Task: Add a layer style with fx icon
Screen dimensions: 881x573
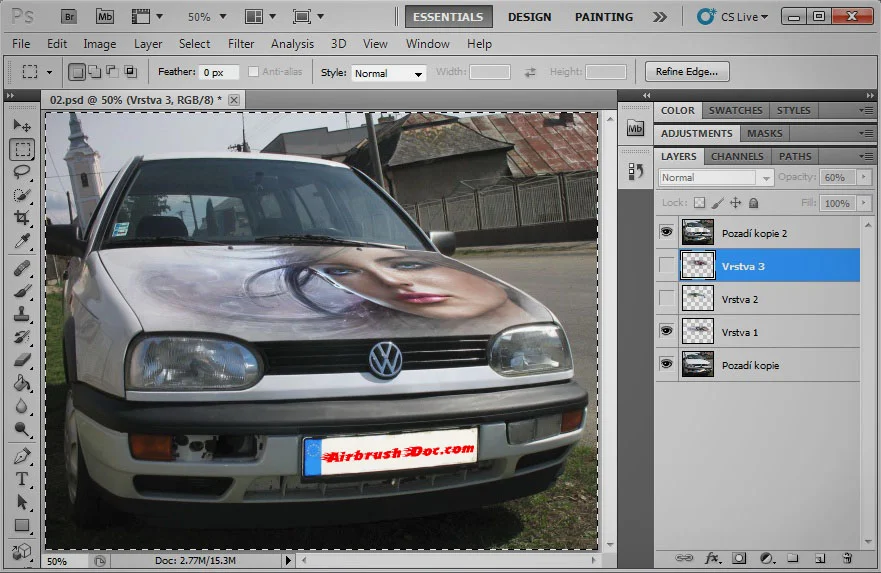Action: (x=712, y=558)
